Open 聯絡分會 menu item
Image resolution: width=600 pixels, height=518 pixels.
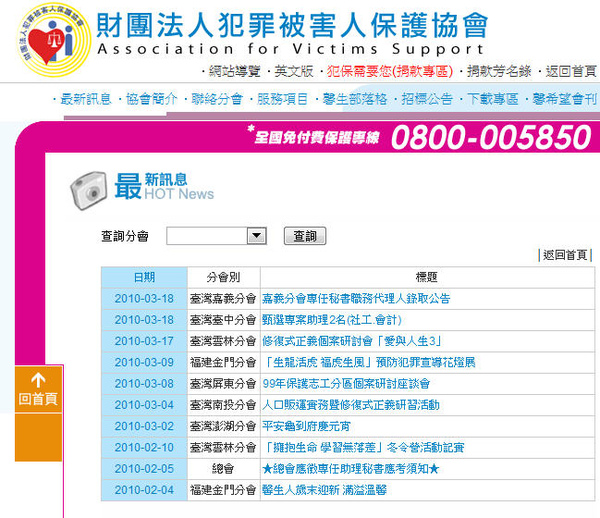click(217, 99)
